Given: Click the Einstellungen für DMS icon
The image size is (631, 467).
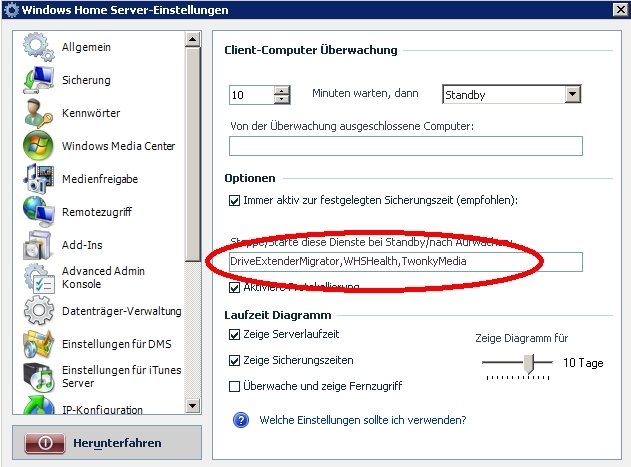Looking at the screenshot, I should (38, 344).
